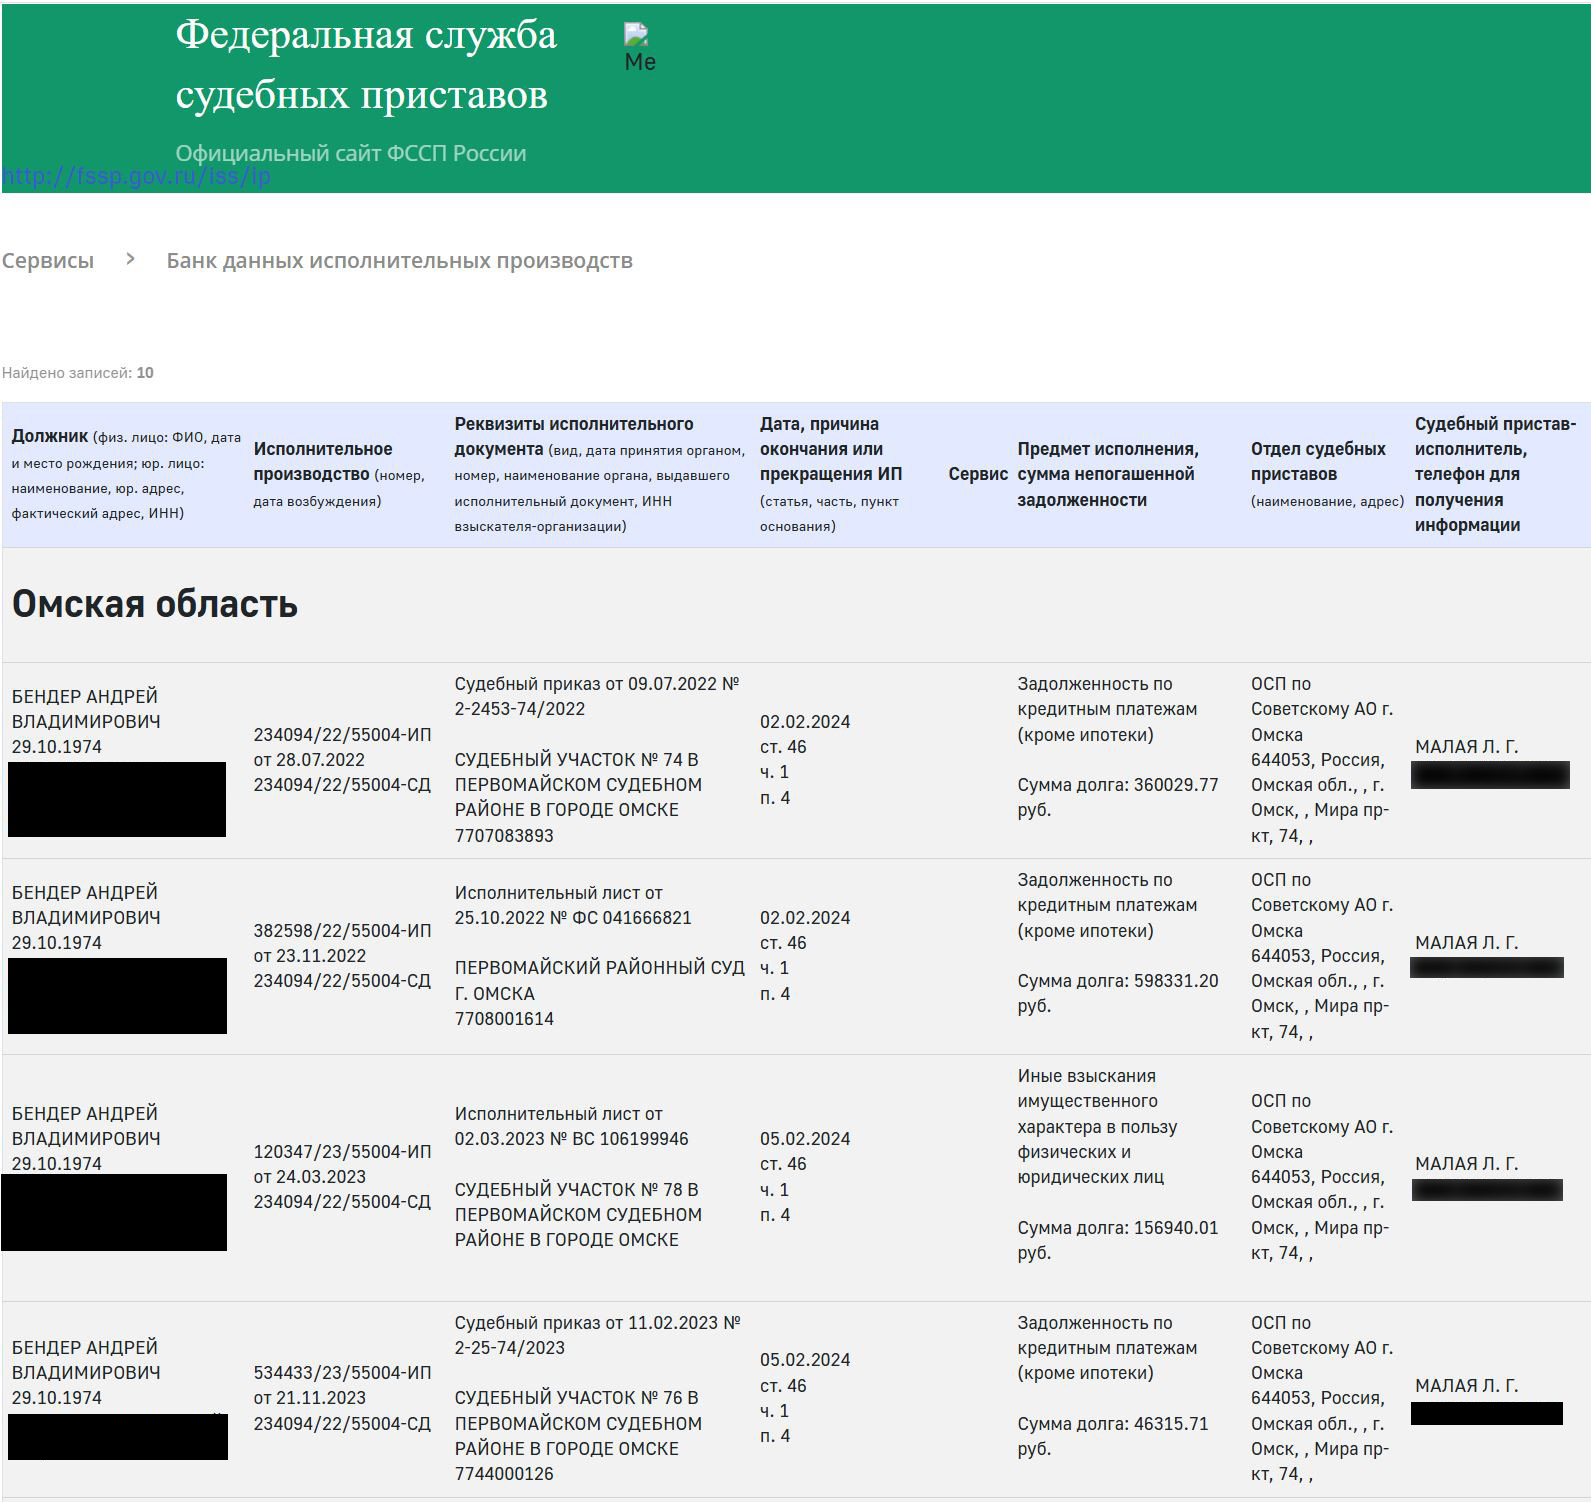Select the "Официальный сайт ФССП России" subtitle
The width and height of the screenshot is (1591, 1502).
click(x=351, y=153)
